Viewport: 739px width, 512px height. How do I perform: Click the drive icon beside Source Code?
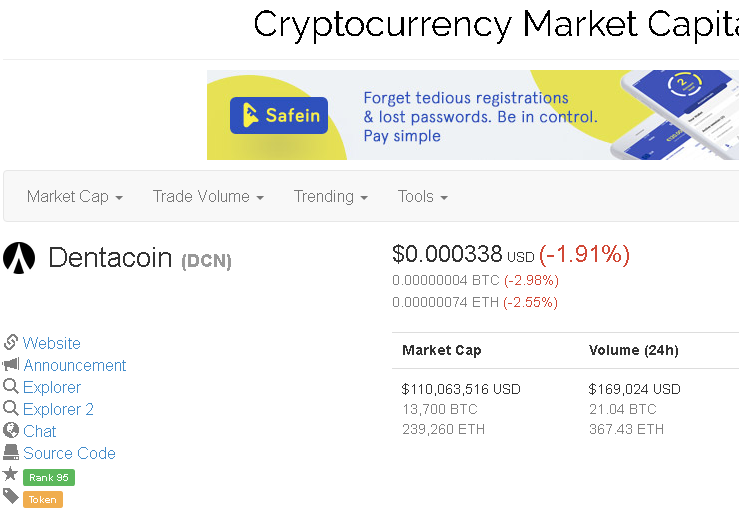(11, 453)
